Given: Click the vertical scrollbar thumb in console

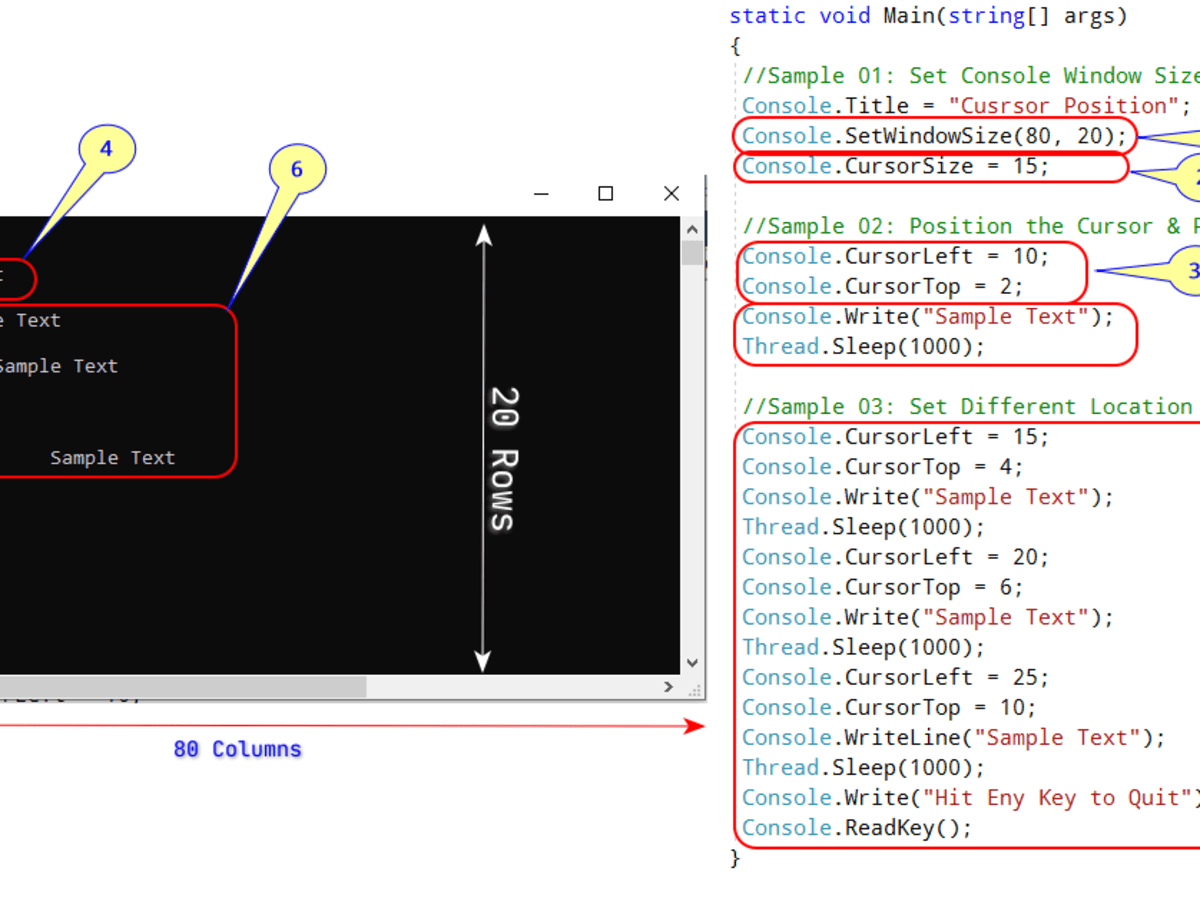Looking at the screenshot, I should (x=691, y=252).
